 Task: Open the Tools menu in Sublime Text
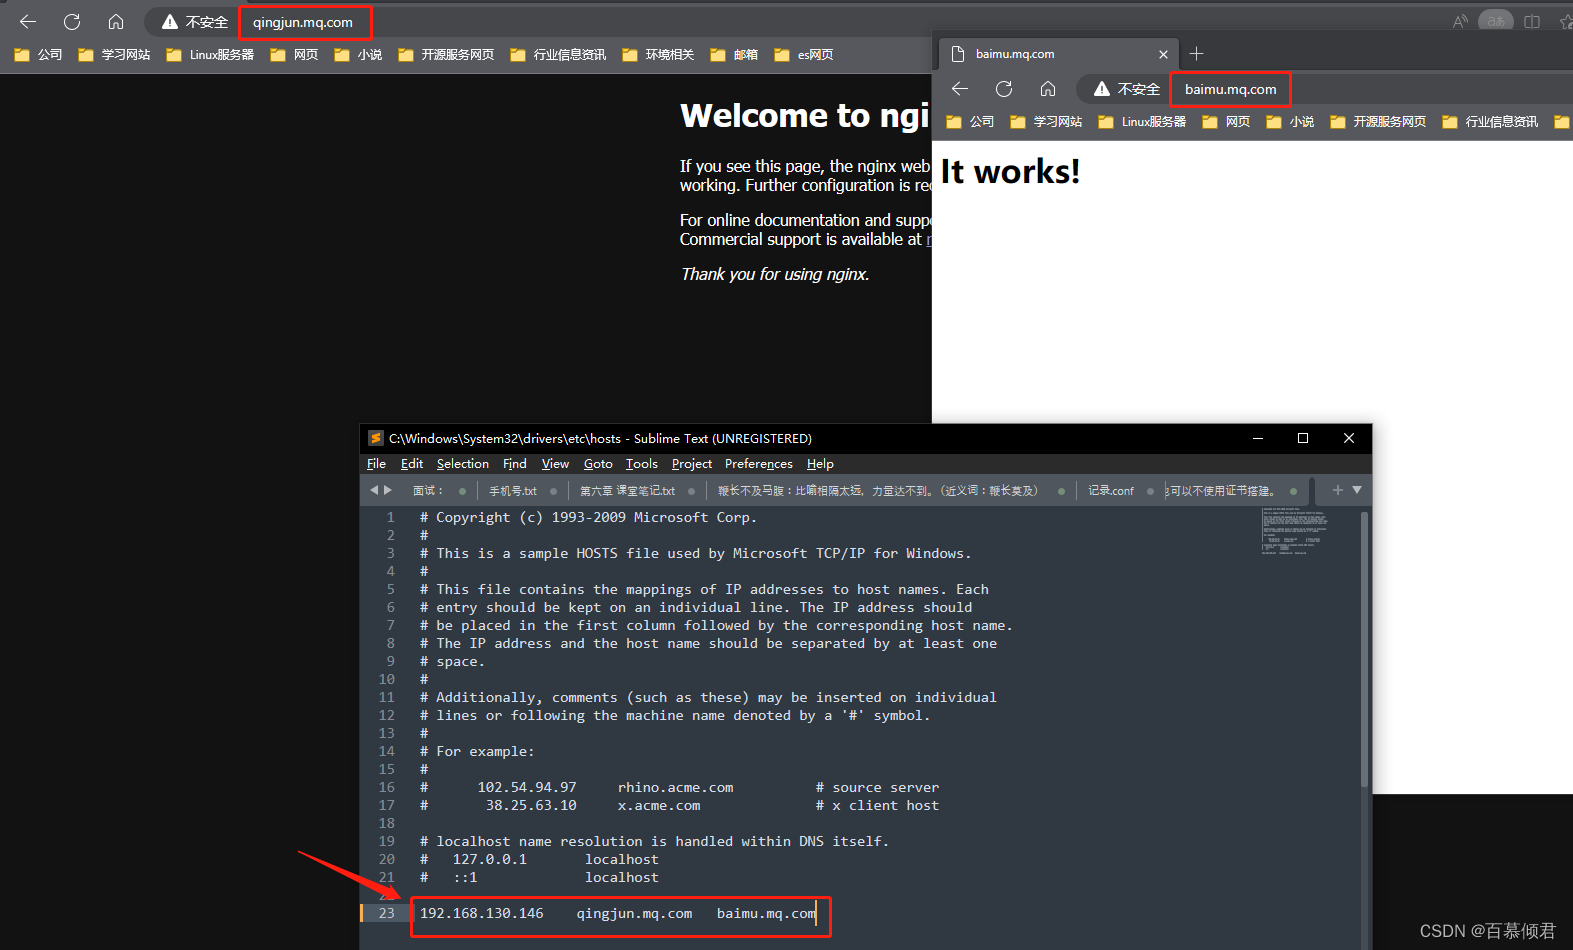(642, 464)
